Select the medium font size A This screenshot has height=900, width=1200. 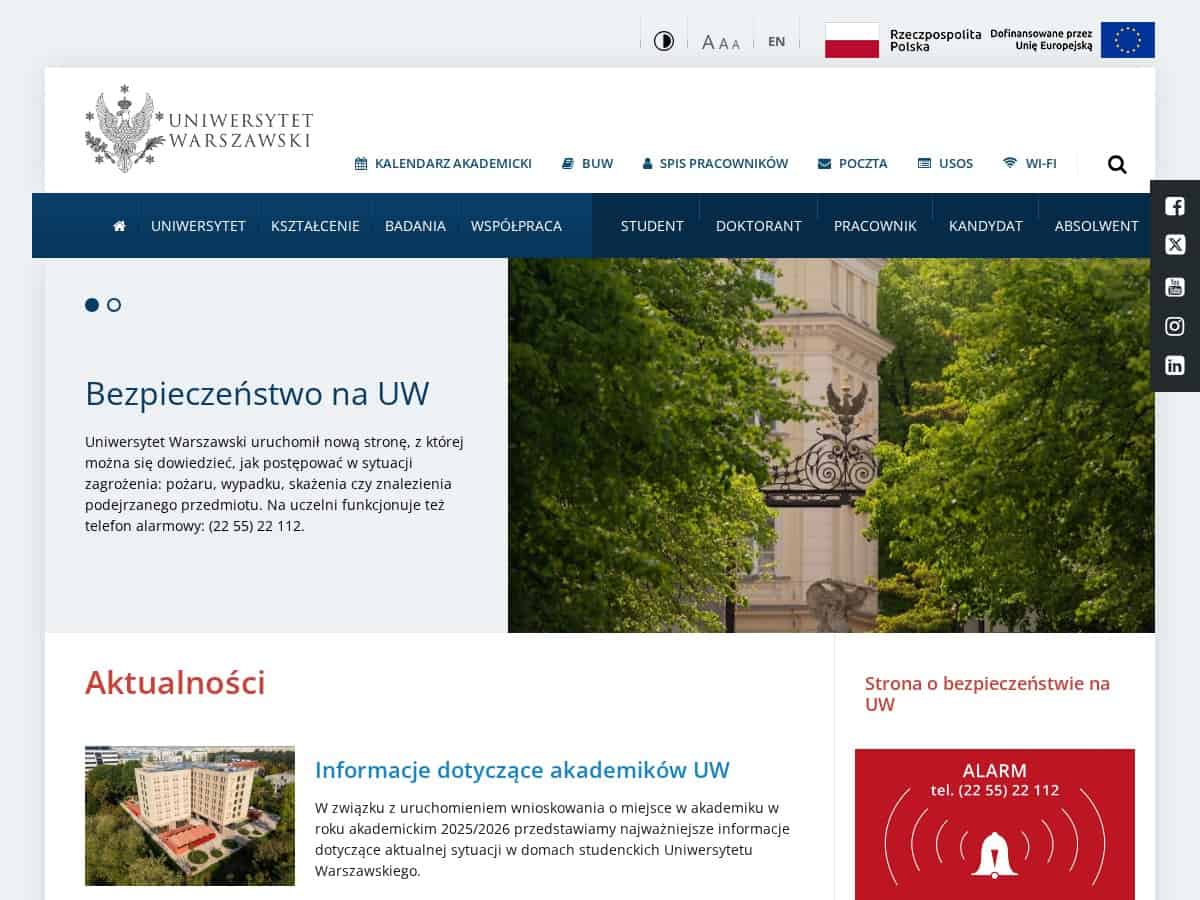coord(724,43)
